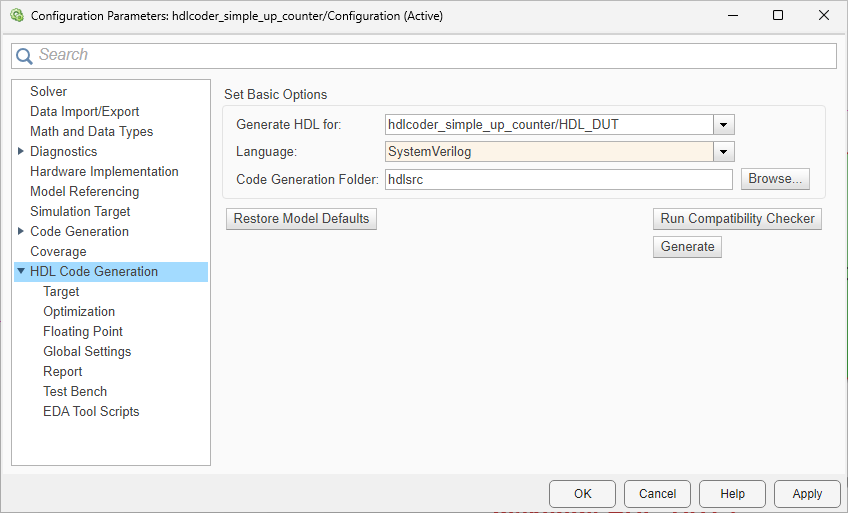Open the Hardware Implementation pane
Viewport: 848px width, 513px height.
(x=104, y=171)
